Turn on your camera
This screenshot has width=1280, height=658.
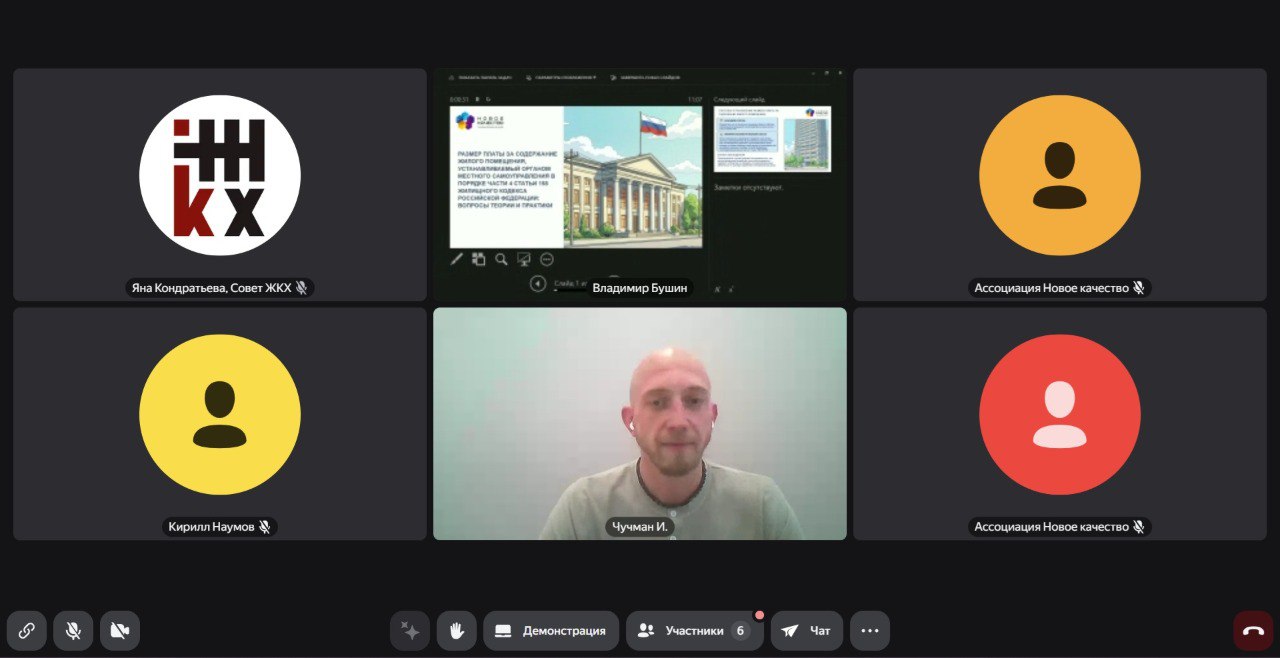click(120, 631)
